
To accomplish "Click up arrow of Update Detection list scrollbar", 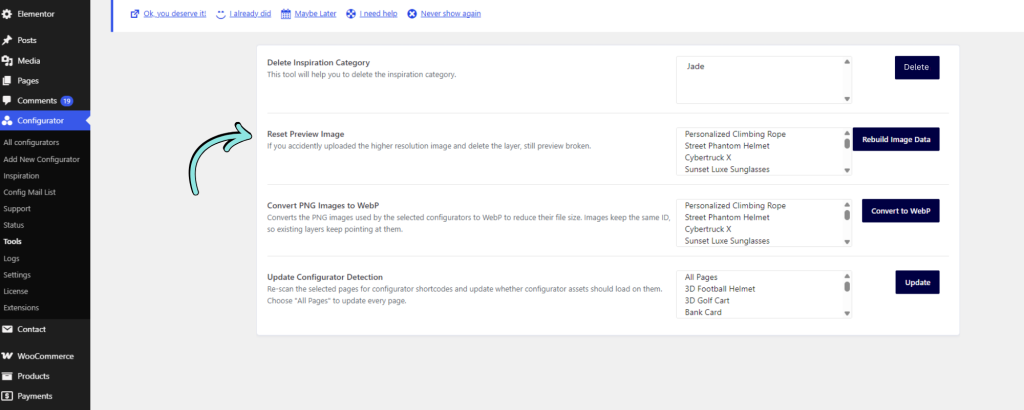I will click(847, 276).
